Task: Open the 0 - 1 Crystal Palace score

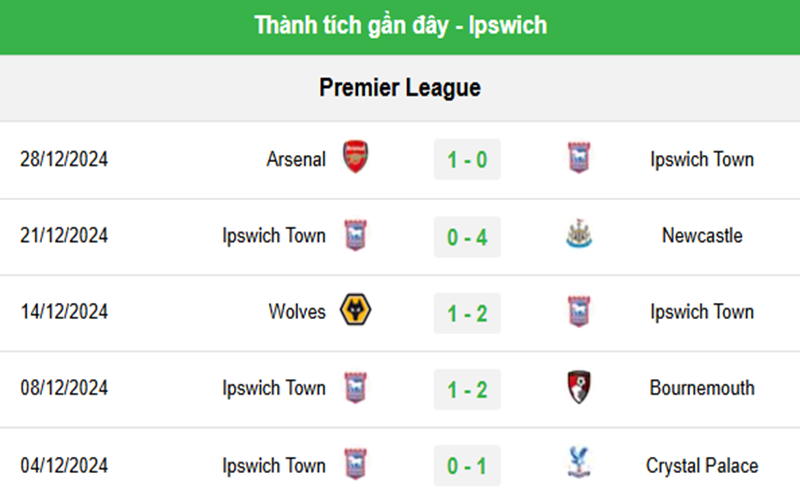Action: pyautogui.click(x=467, y=465)
